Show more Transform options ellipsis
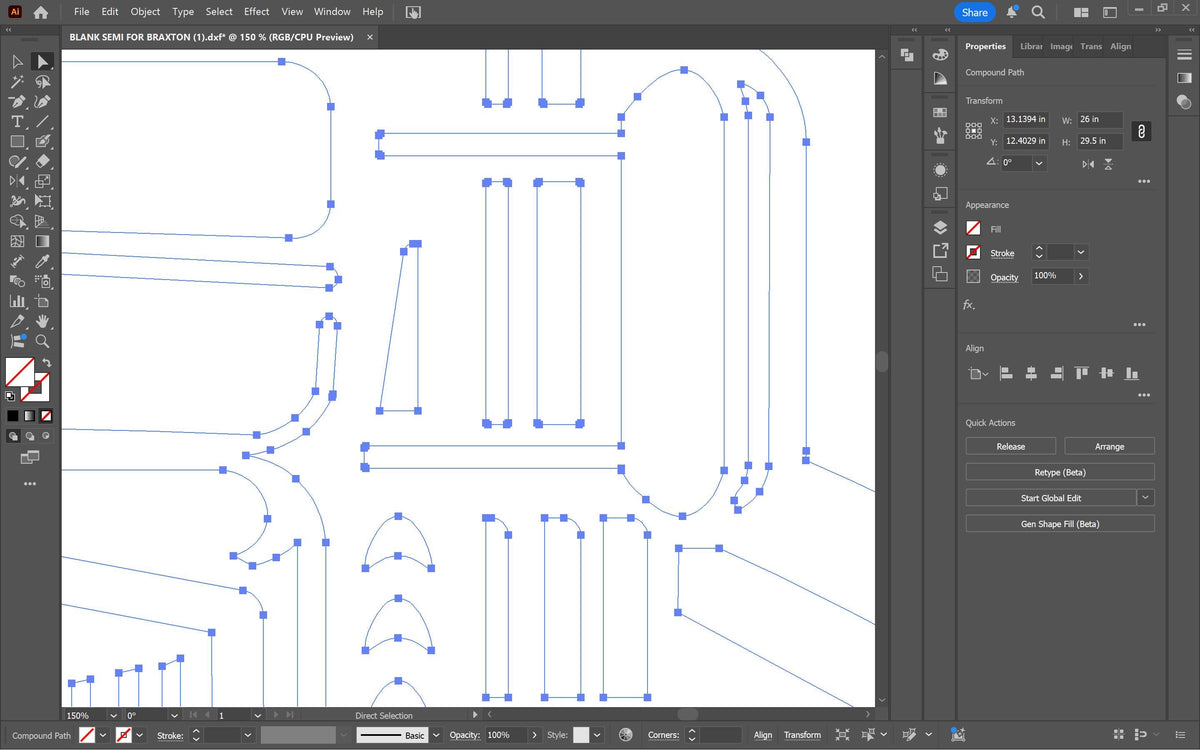 (1144, 182)
